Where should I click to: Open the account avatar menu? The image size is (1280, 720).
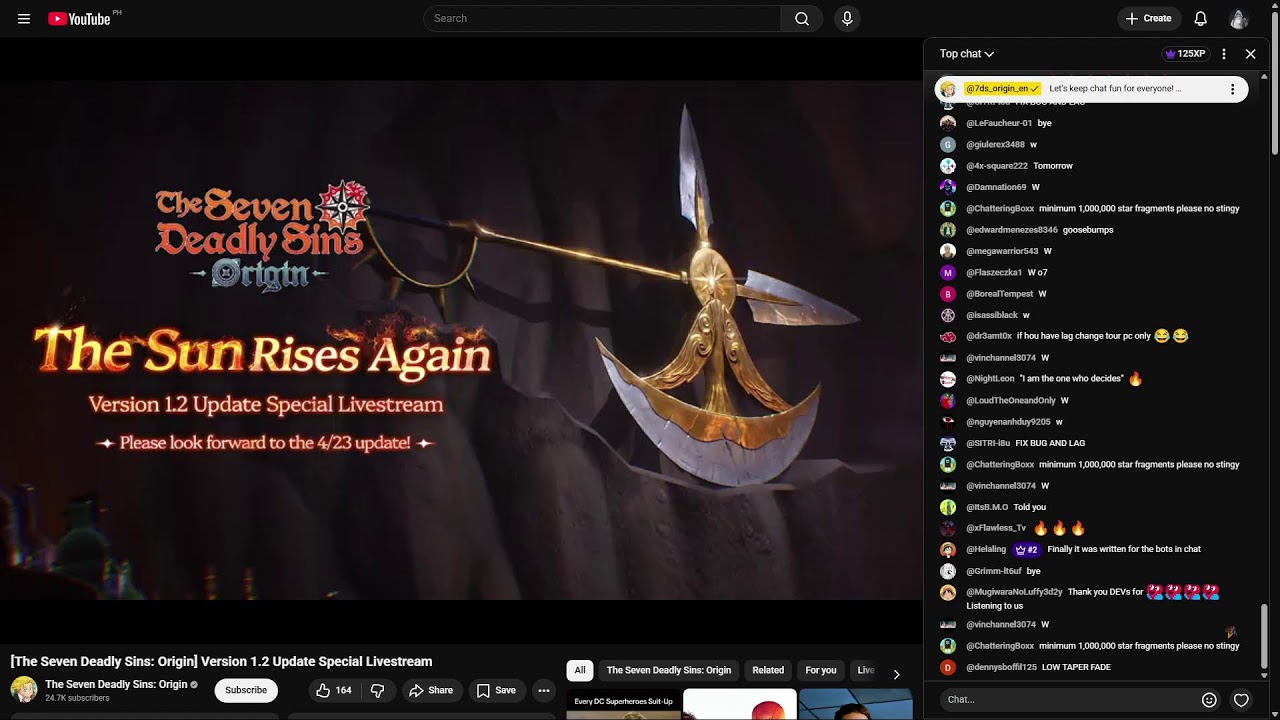1239,19
